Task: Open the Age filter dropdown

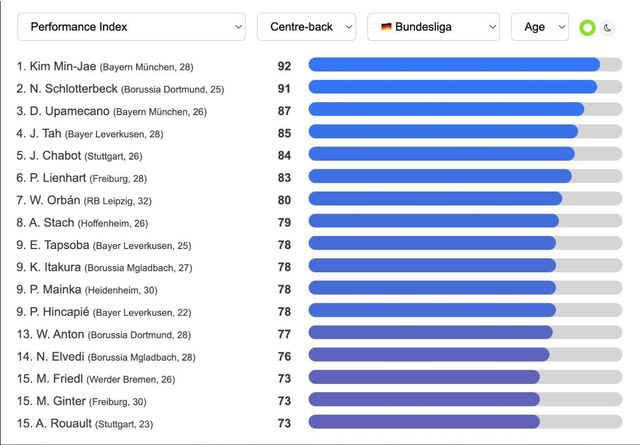Action: click(x=539, y=27)
